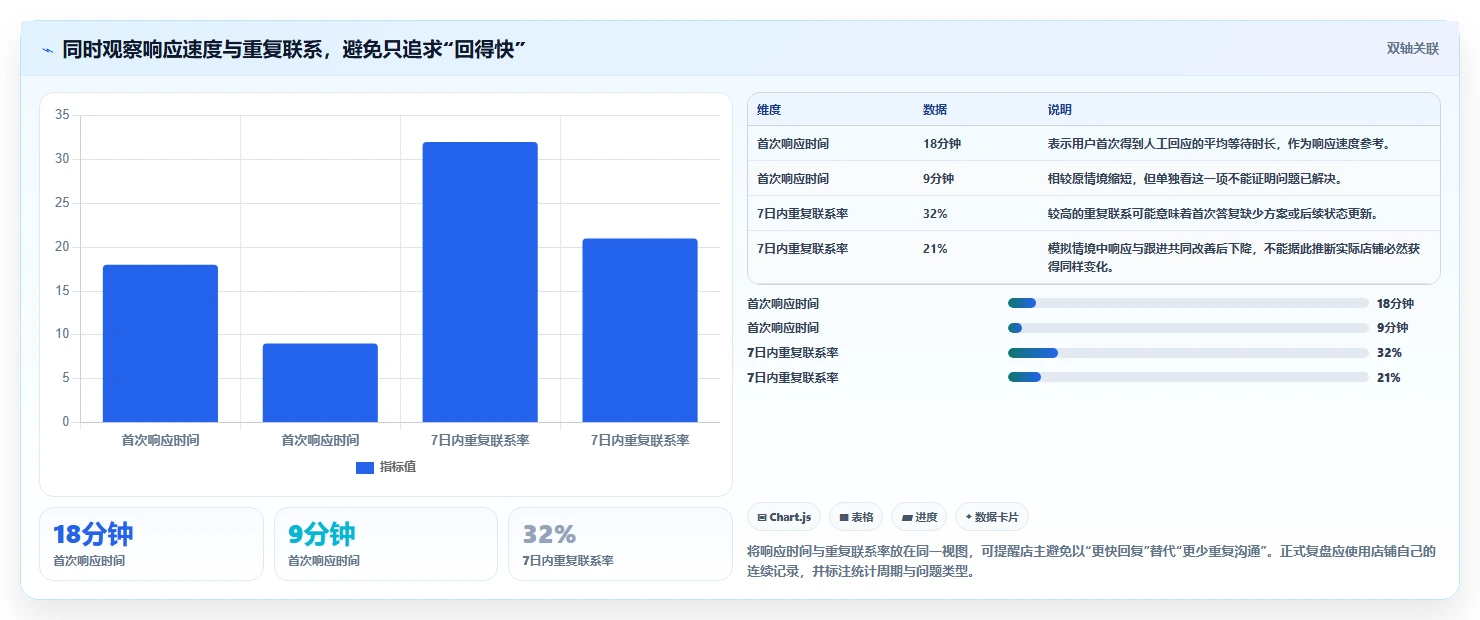This screenshot has height=620, width=1480.
Task: Click the table icon in the 表格 chip
Action: 844,517
